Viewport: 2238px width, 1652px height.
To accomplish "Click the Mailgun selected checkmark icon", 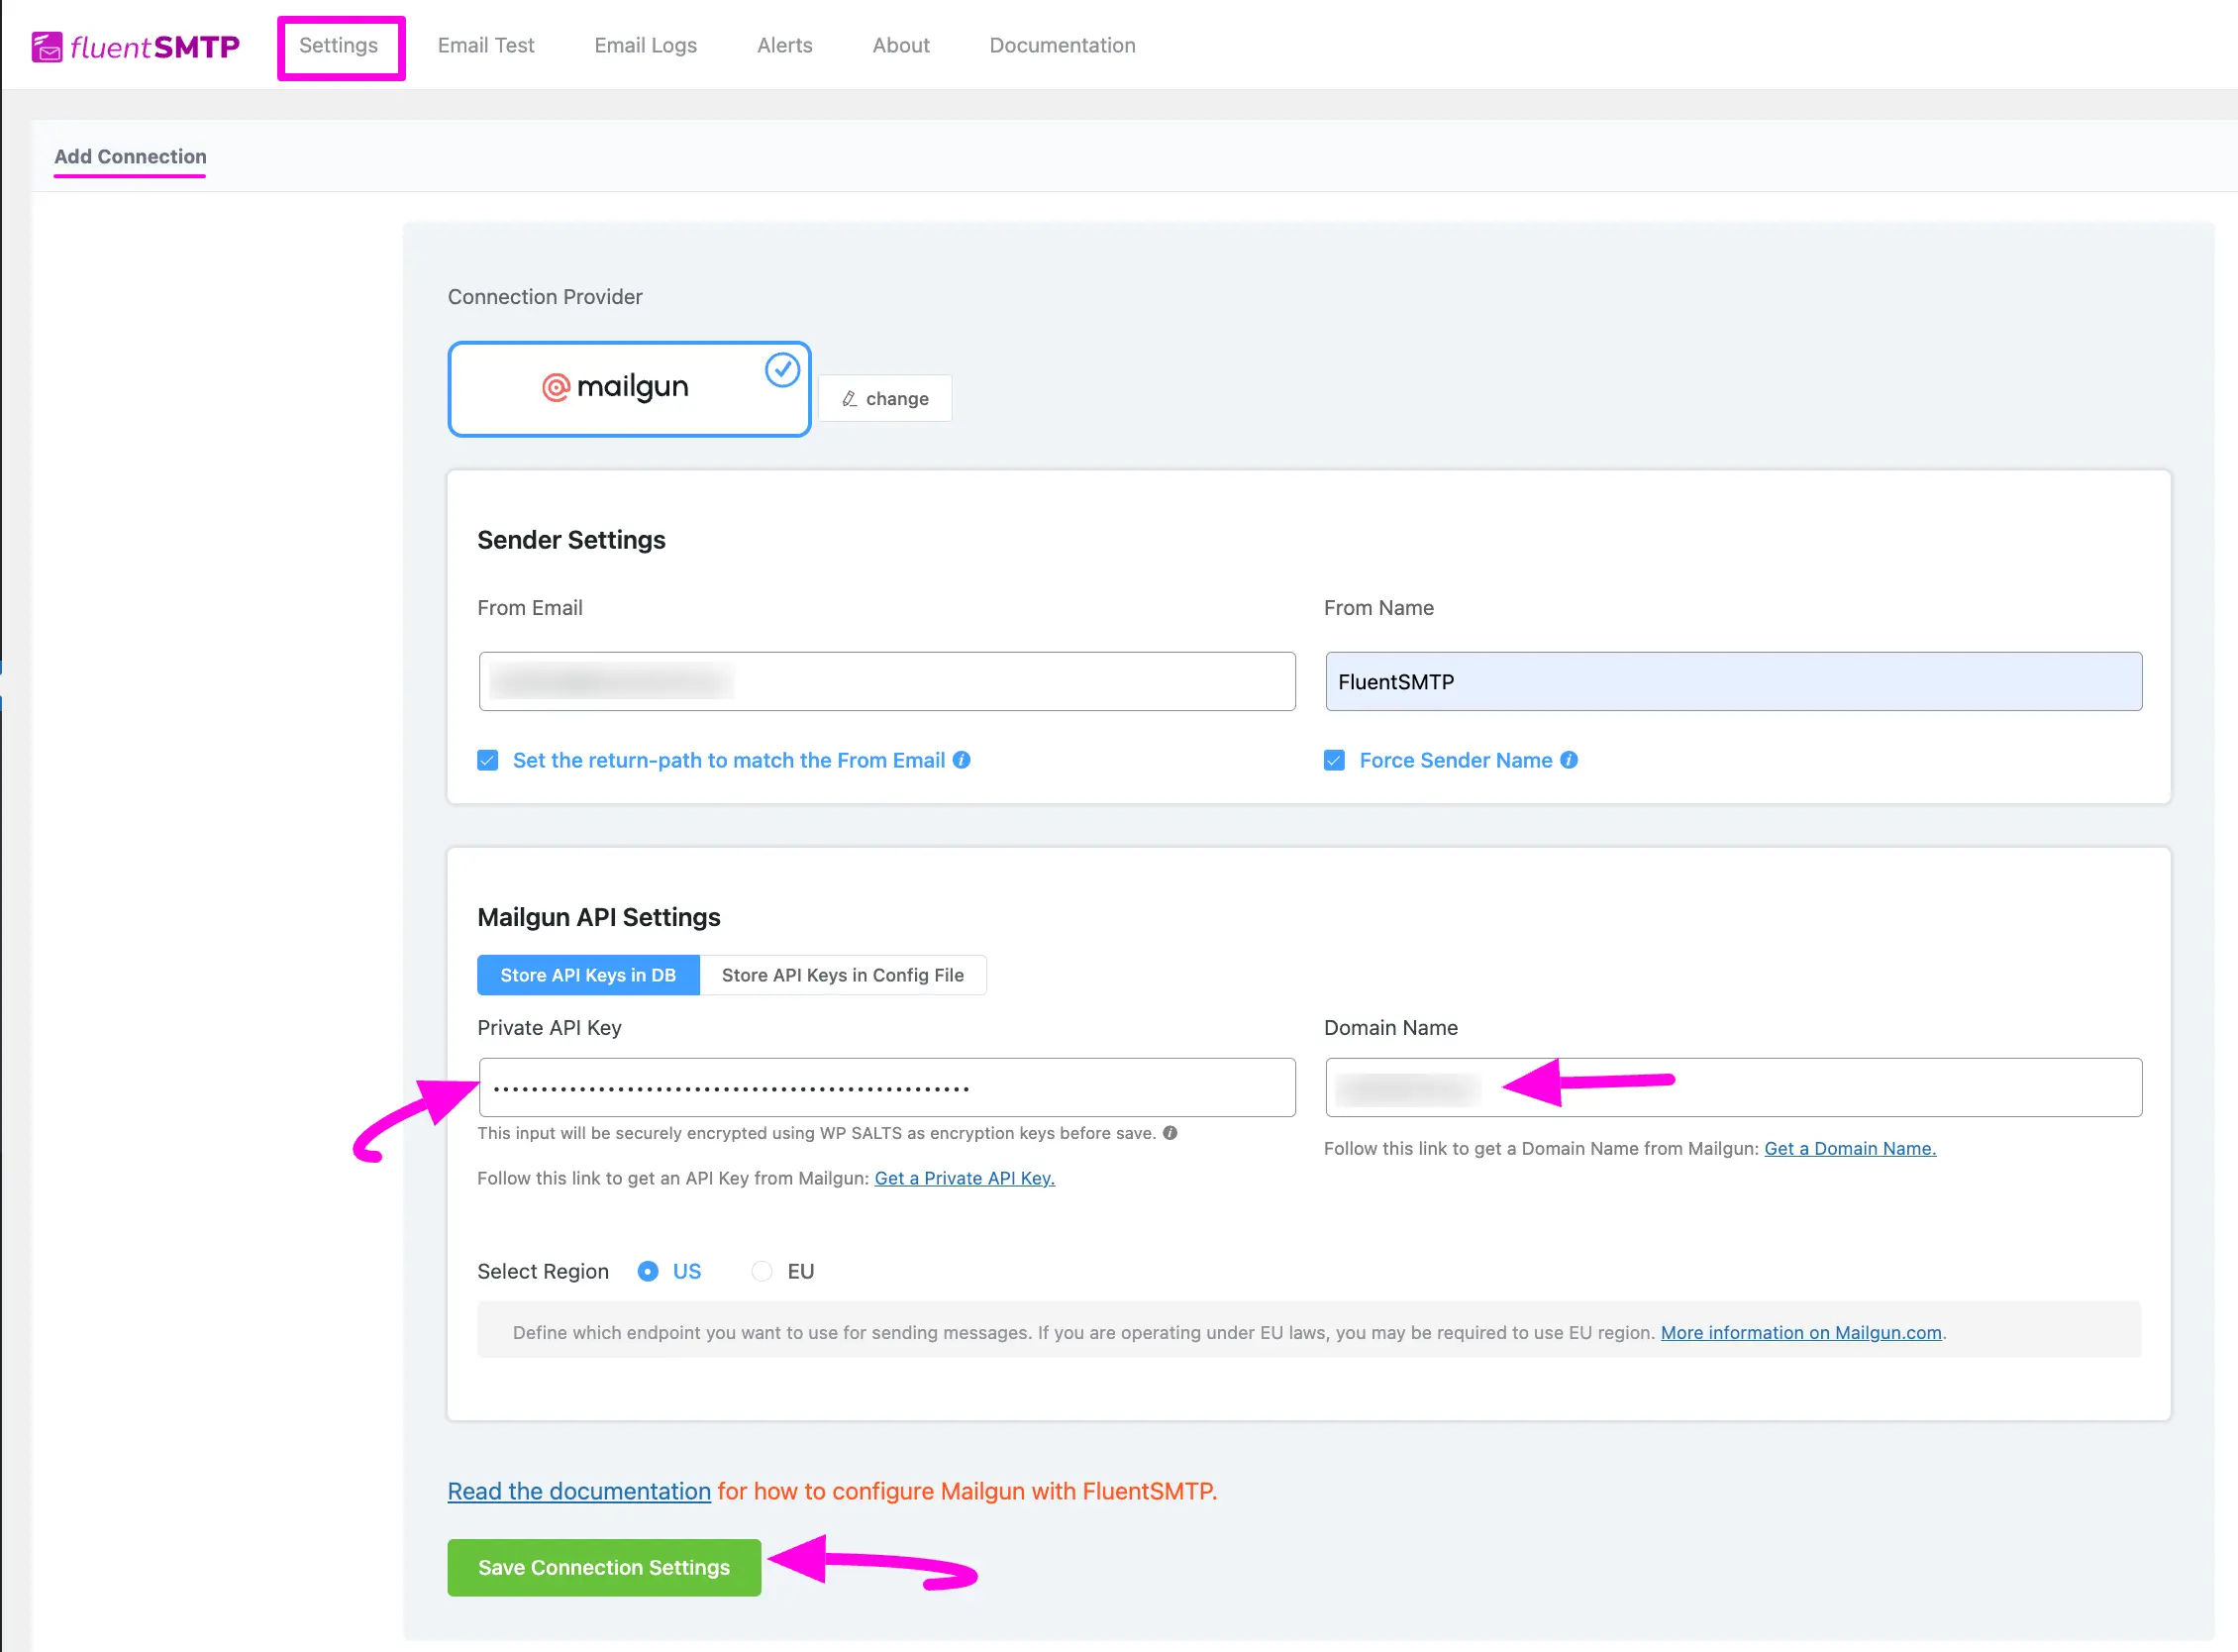I will click(x=782, y=370).
